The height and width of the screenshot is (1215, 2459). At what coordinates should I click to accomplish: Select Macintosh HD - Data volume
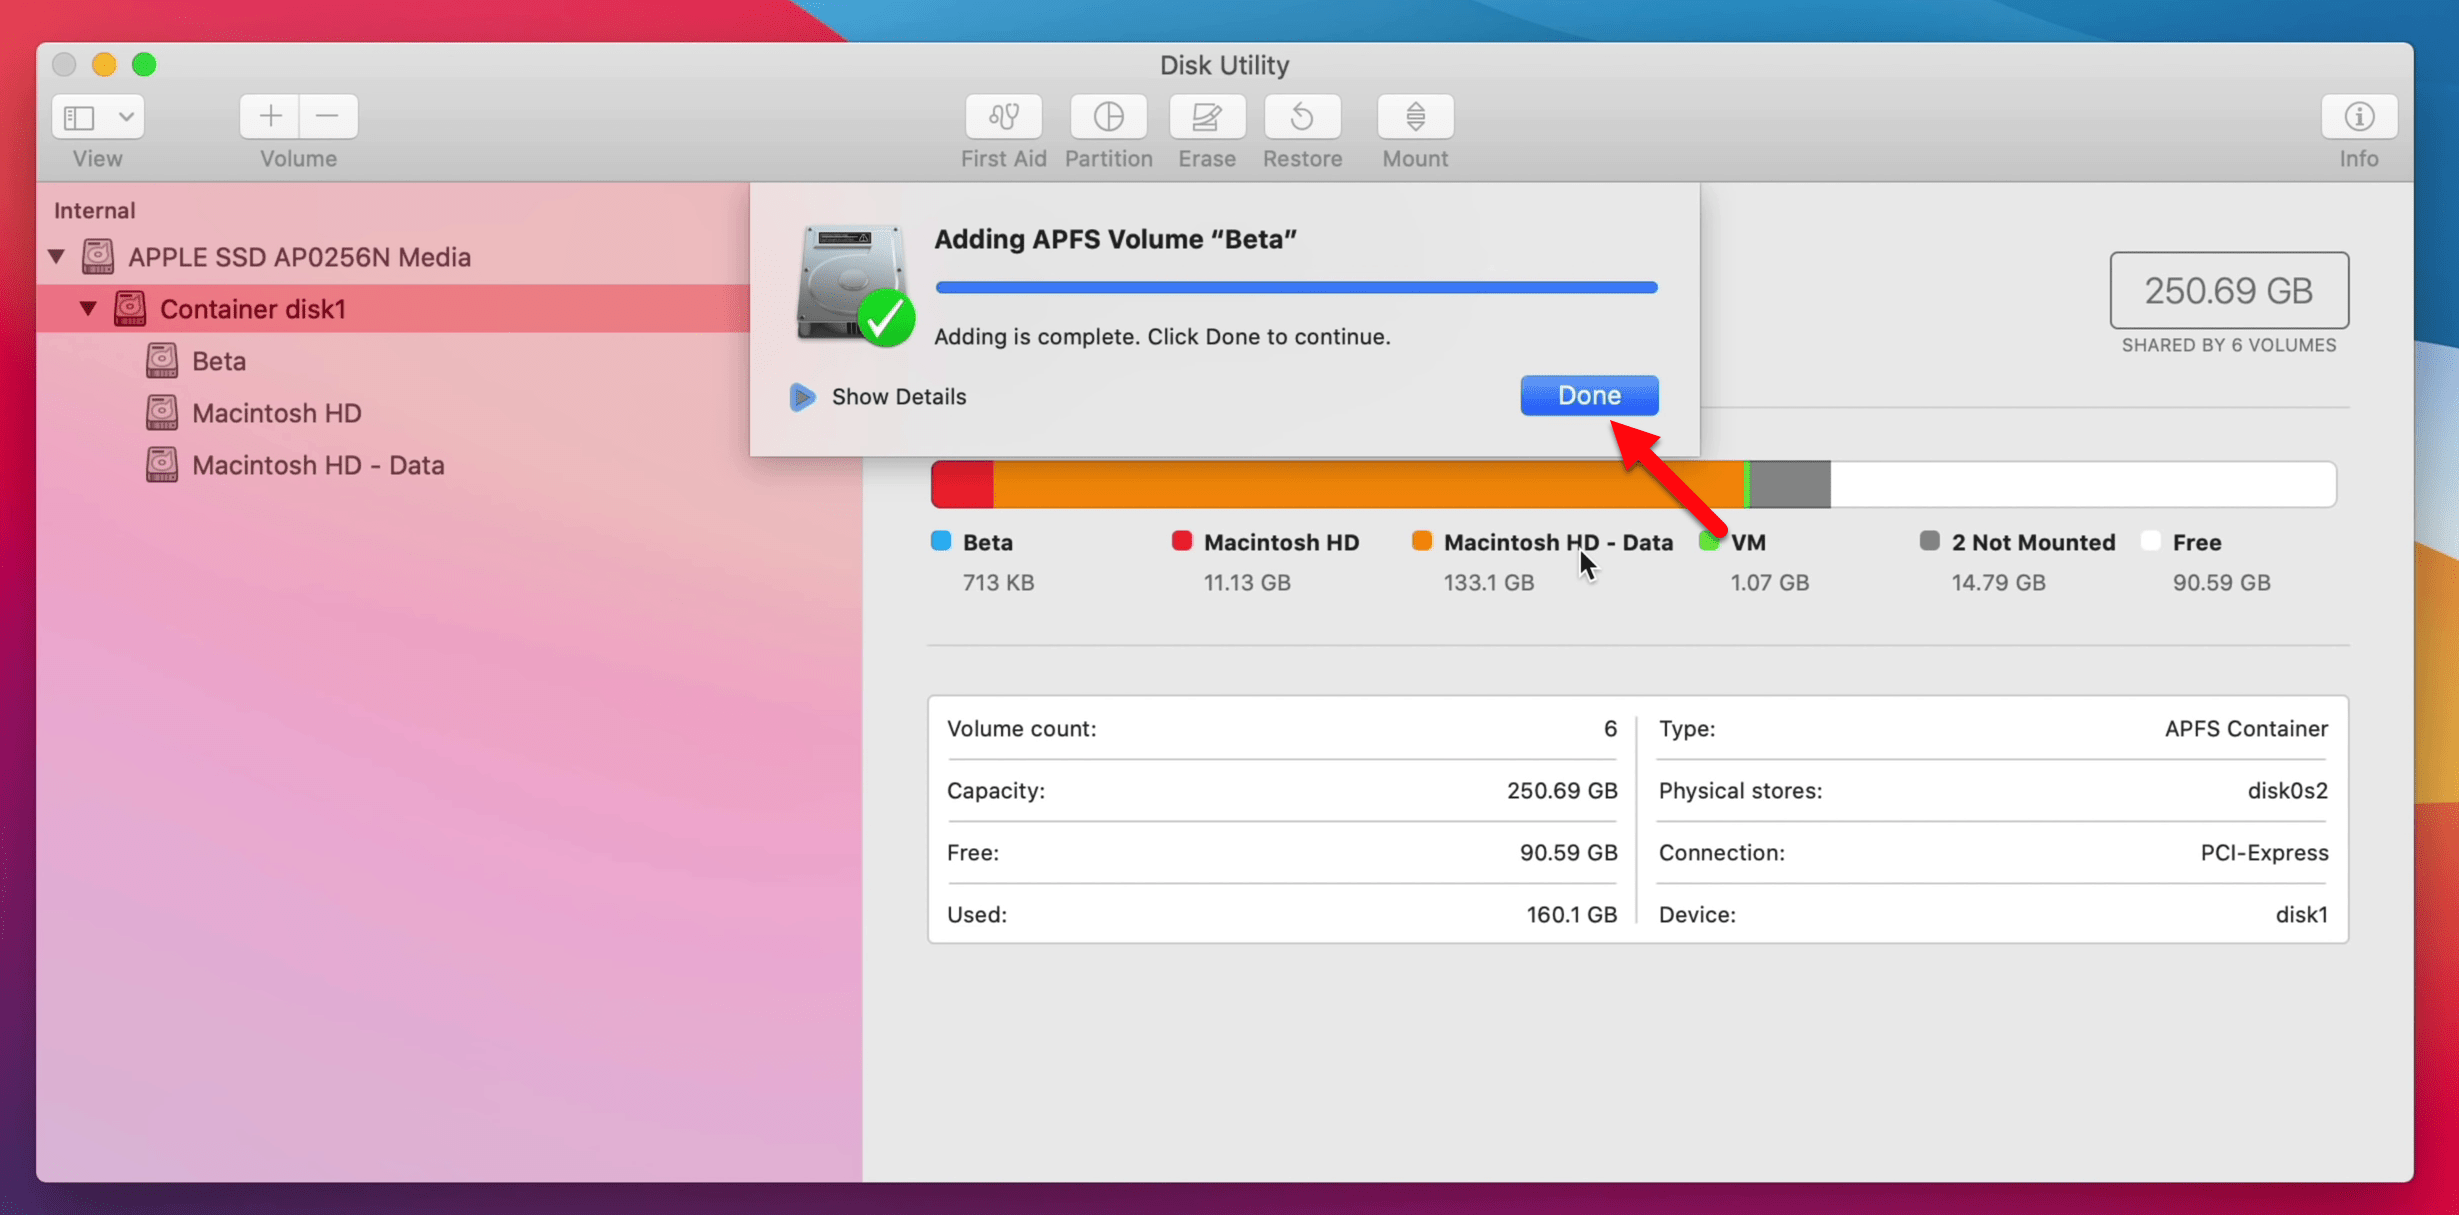click(x=318, y=465)
